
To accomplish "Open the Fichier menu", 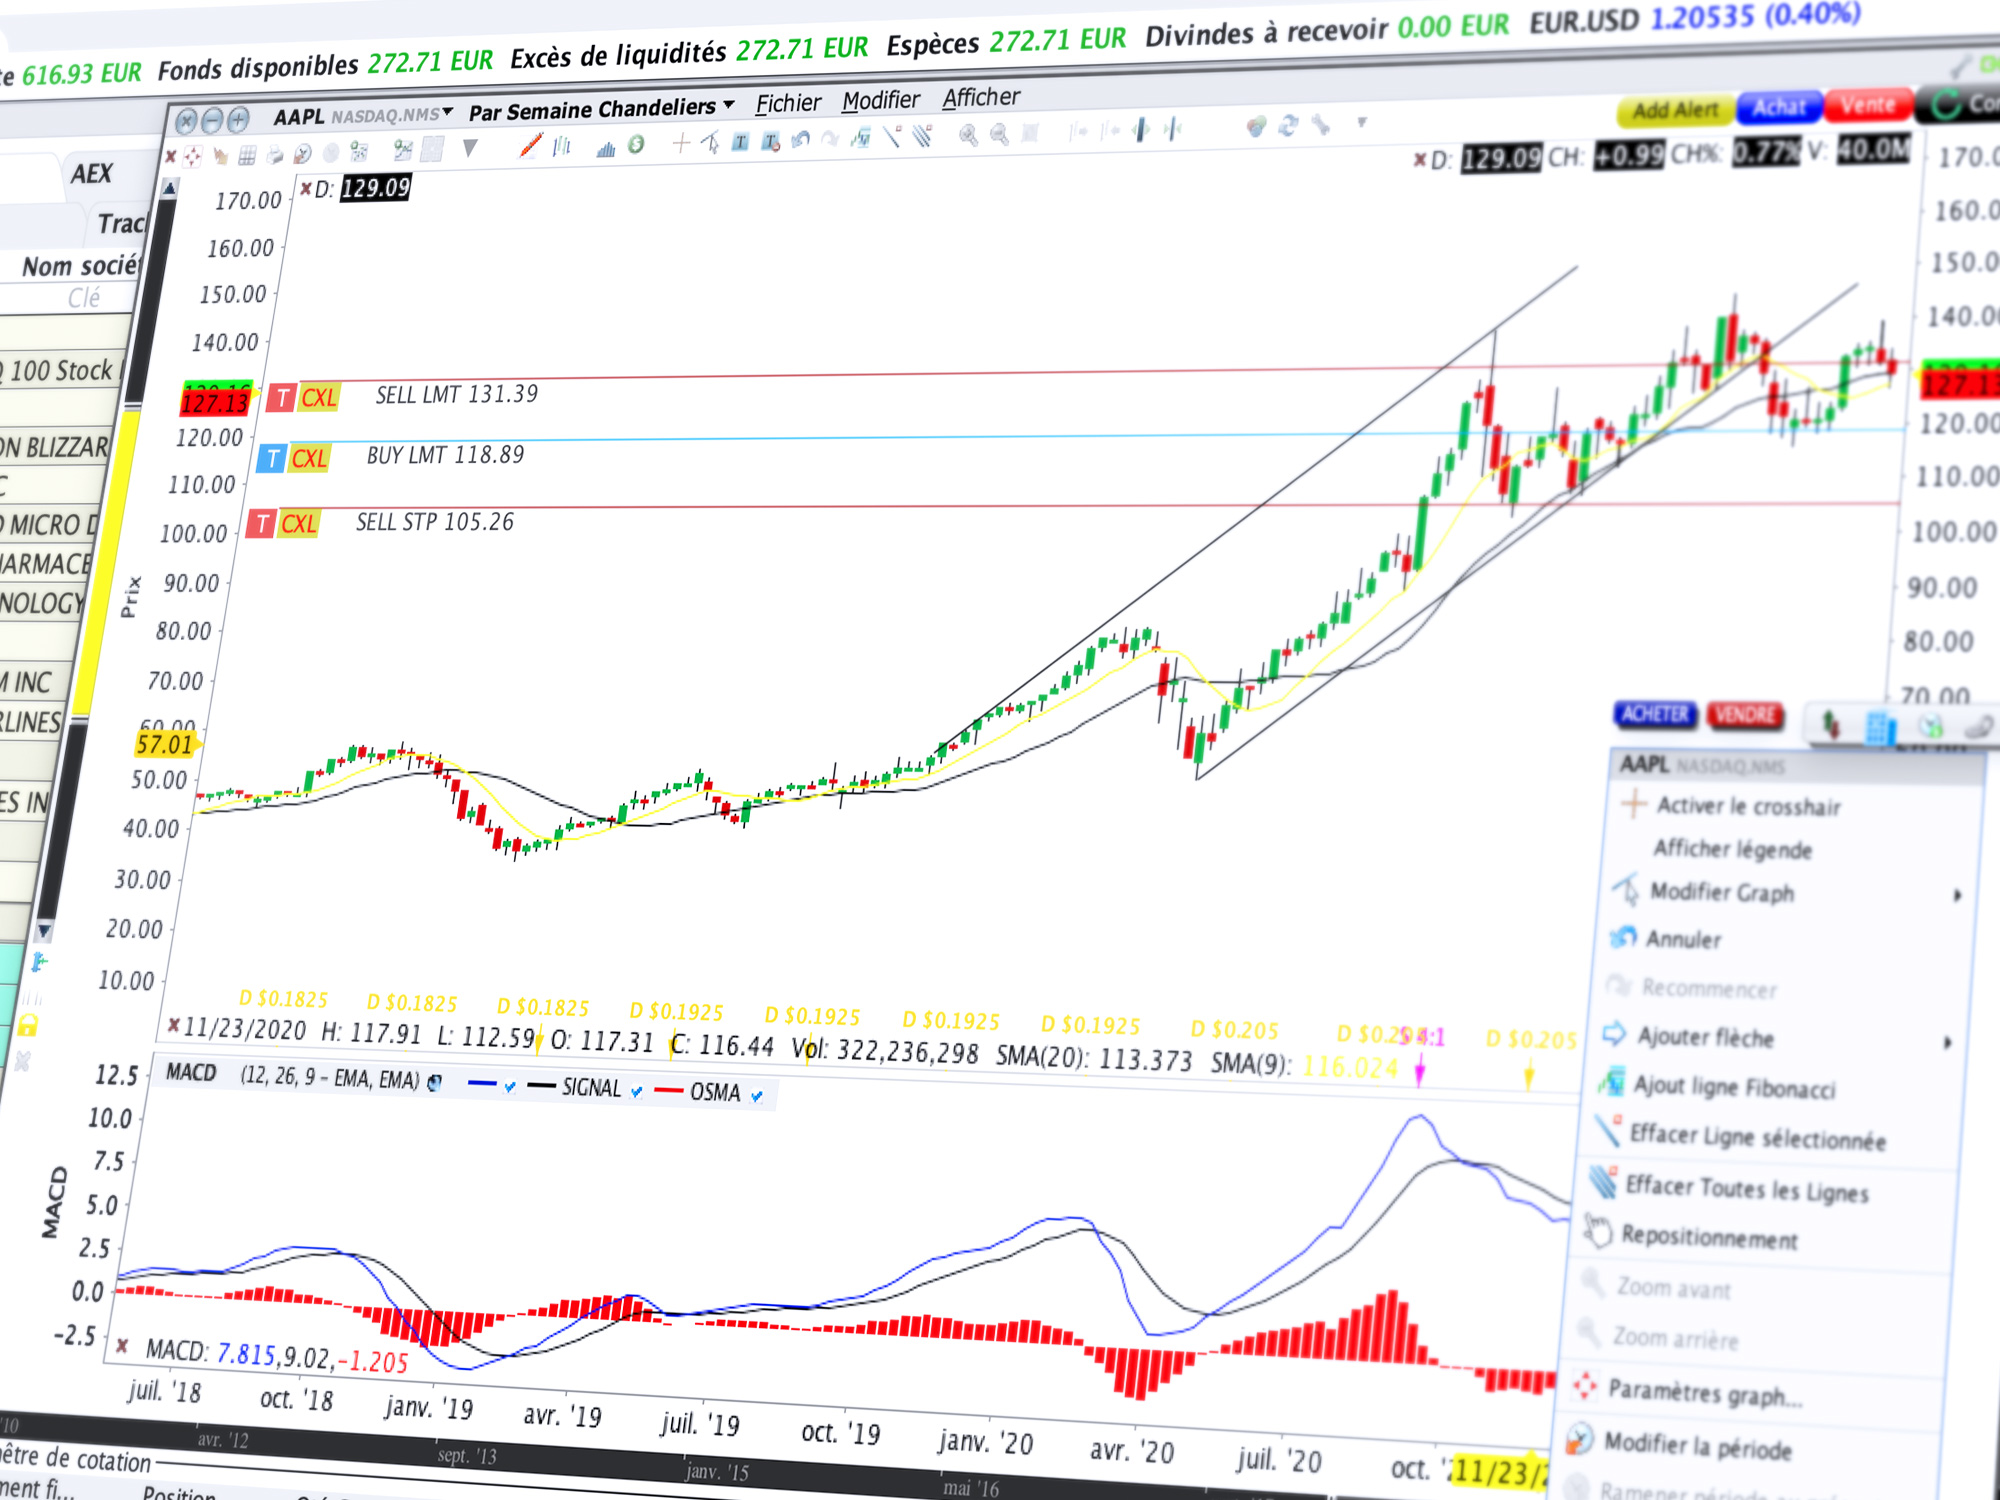I will pos(788,103).
